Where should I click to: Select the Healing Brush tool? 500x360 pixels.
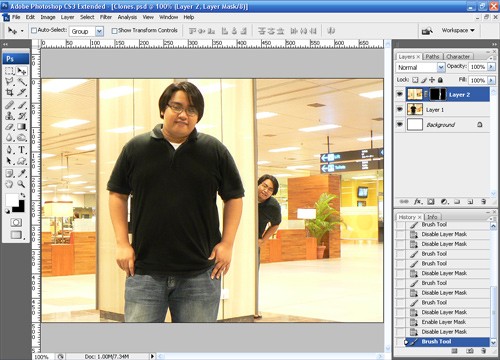click(x=9, y=105)
